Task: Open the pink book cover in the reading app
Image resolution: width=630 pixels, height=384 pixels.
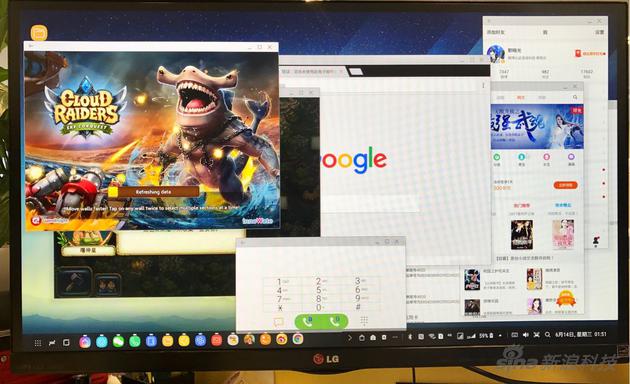Action: pos(562,234)
